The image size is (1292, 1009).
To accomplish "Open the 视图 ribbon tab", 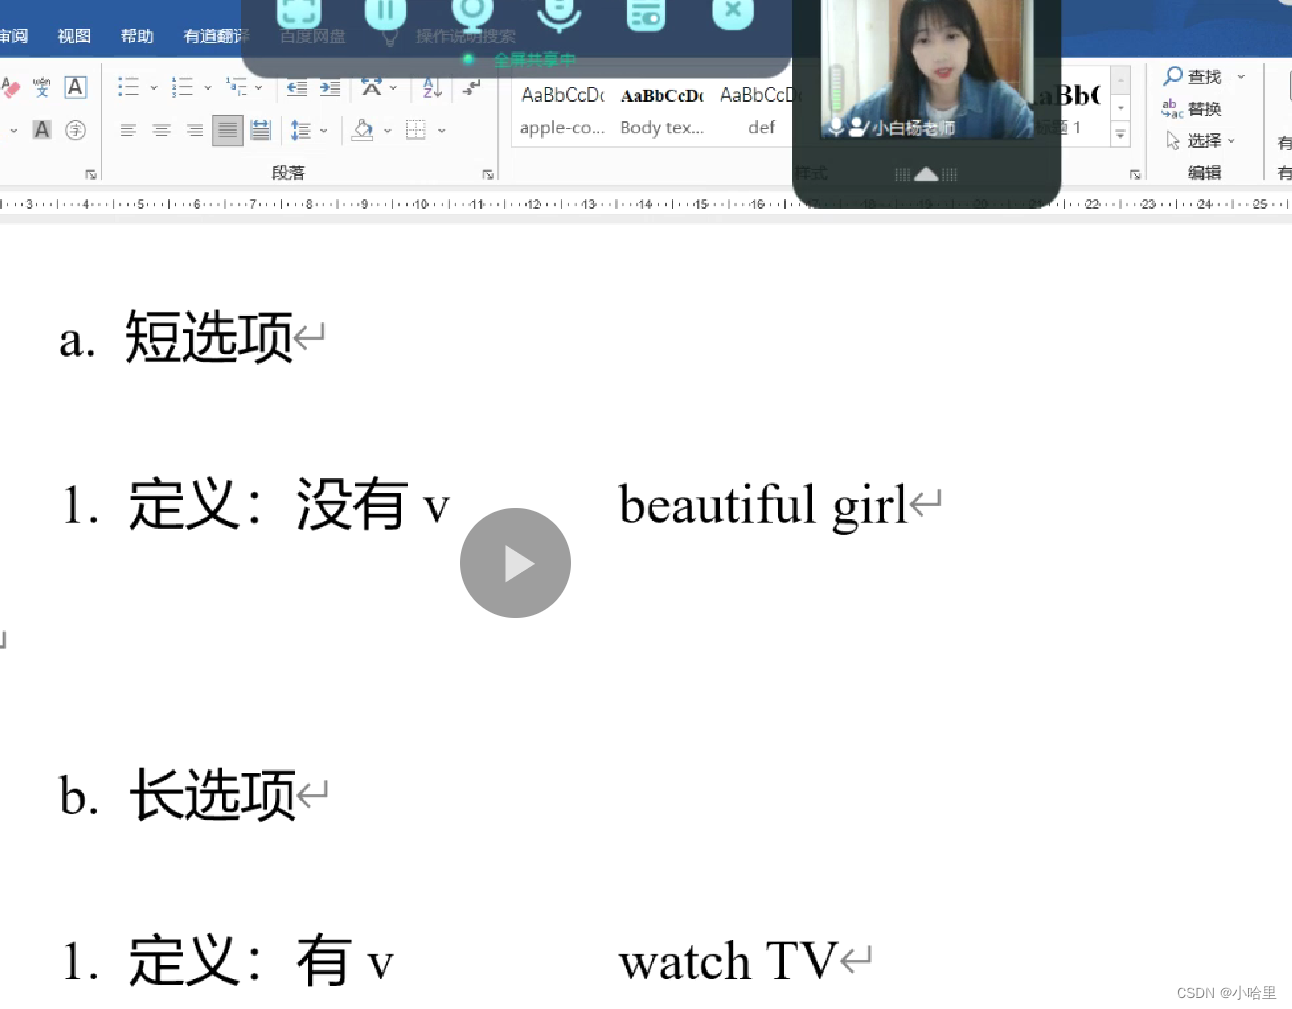I will pyautogui.click(x=74, y=36).
